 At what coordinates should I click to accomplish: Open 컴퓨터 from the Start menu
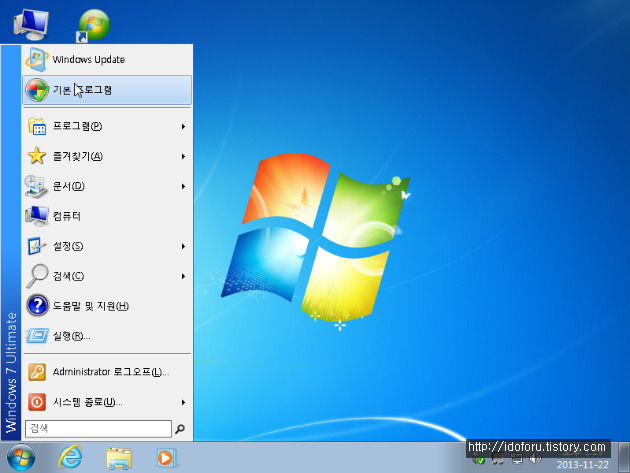[107, 216]
